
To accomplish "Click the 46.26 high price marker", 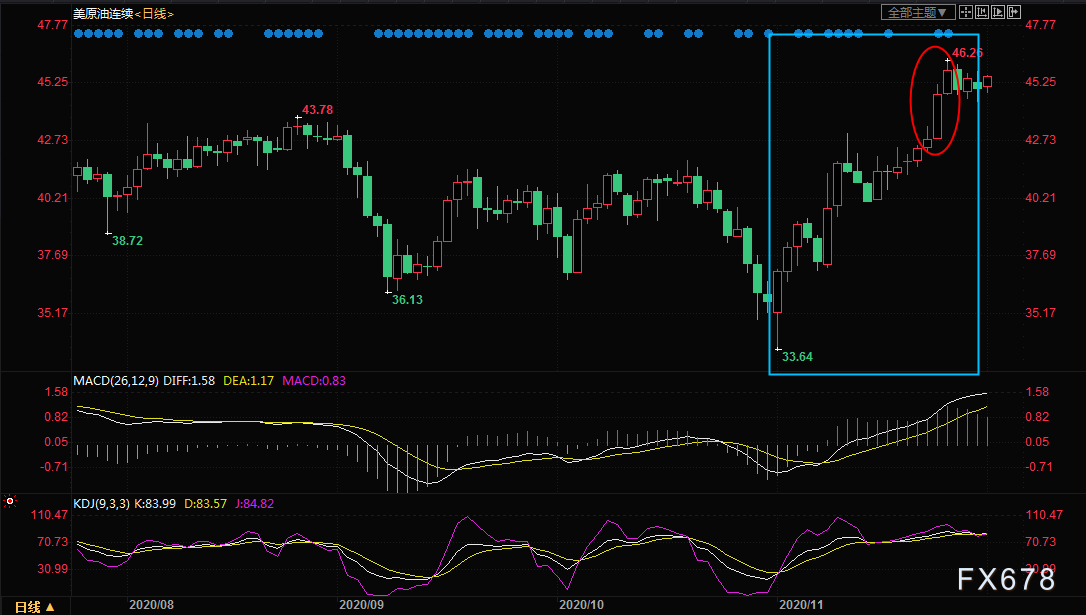I will click(x=967, y=53).
